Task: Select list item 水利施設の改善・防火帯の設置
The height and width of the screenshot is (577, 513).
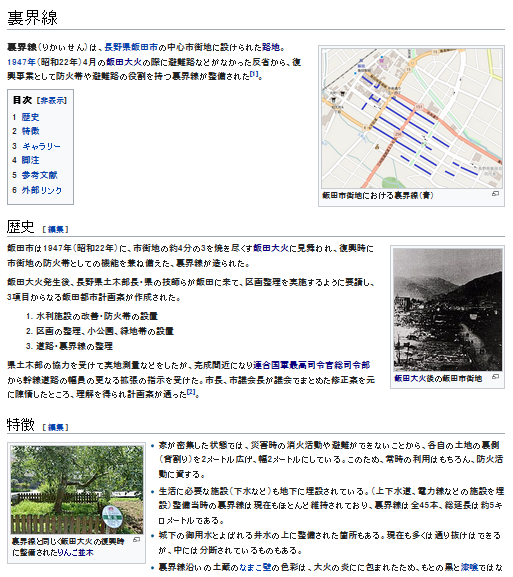Action: pos(97,316)
